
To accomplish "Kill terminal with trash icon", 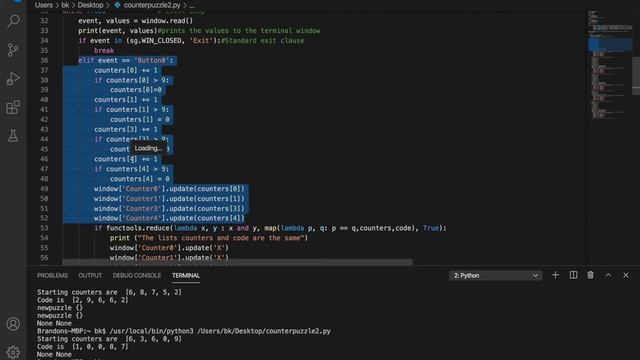I will (590, 275).
